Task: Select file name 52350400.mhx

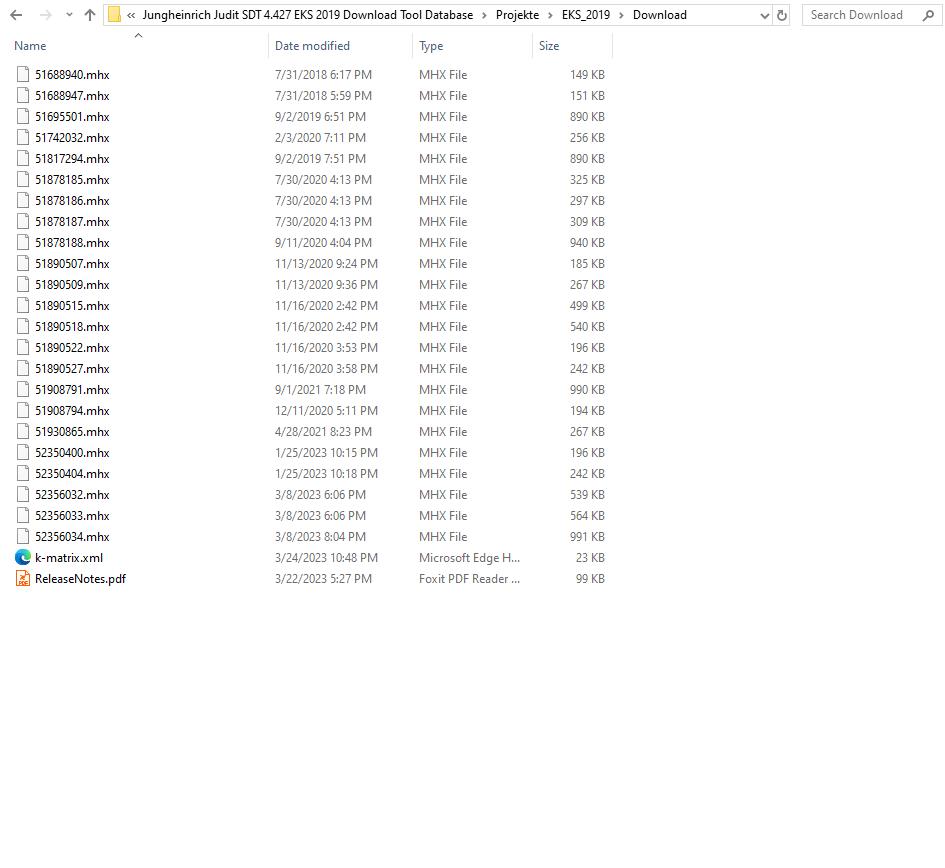Action: click(x=72, y=453)
